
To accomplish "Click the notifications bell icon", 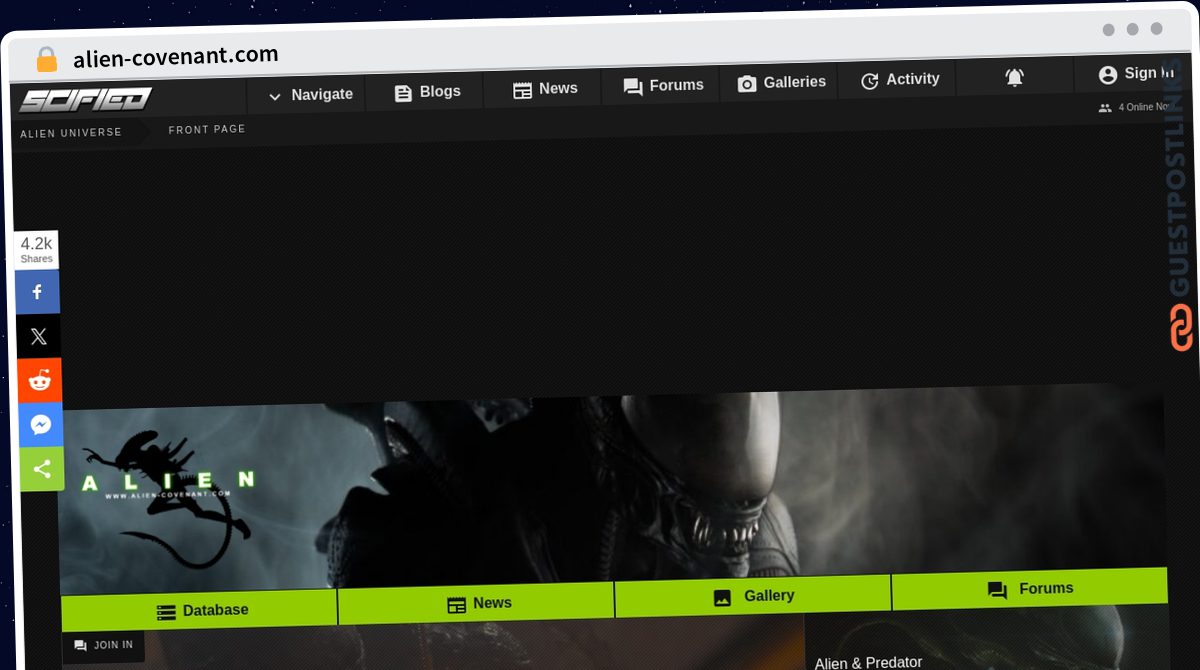I will tap(1014, 77).
